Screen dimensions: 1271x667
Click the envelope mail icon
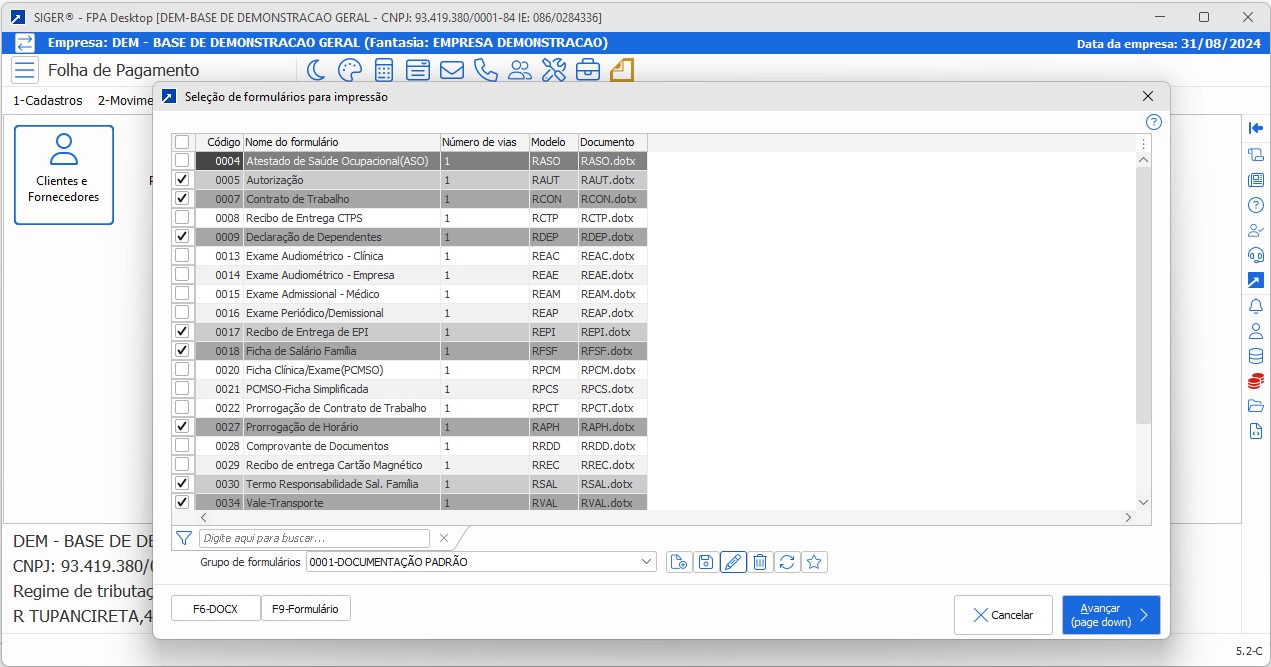(x=451, y=70)
